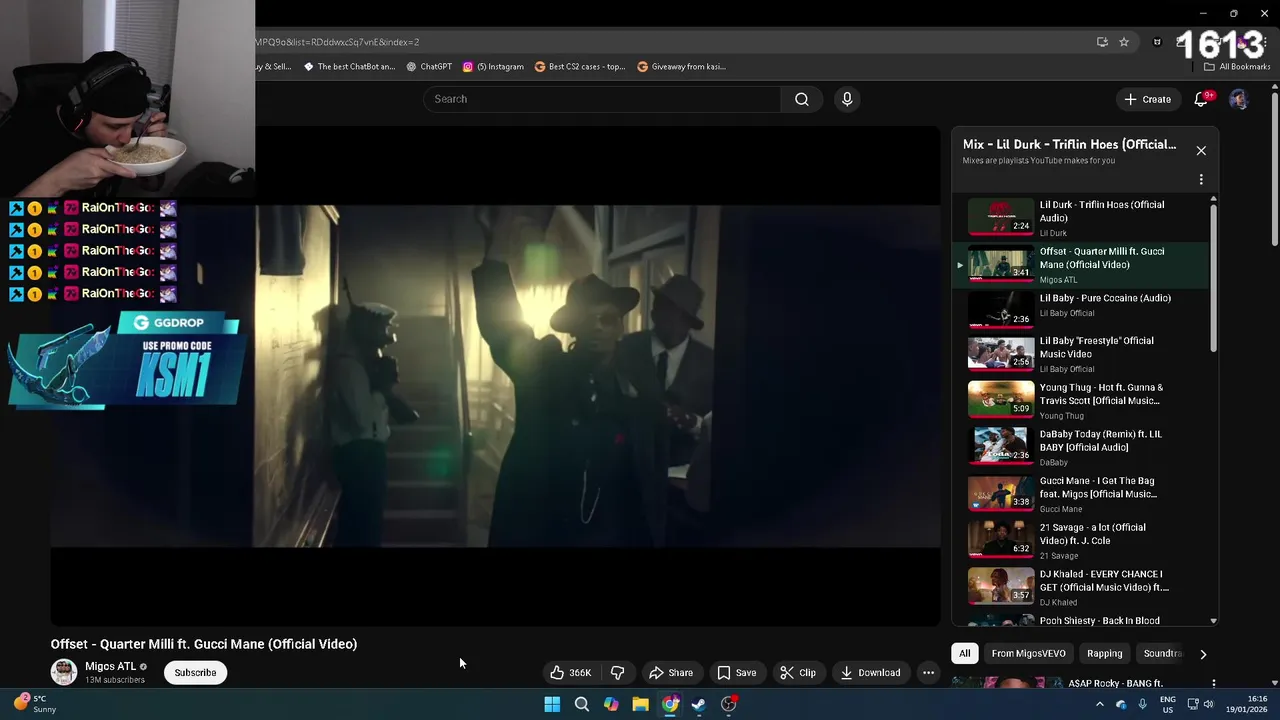
Task: Open the (5) Instagram bookmark
Action: (x=493, y=67)
